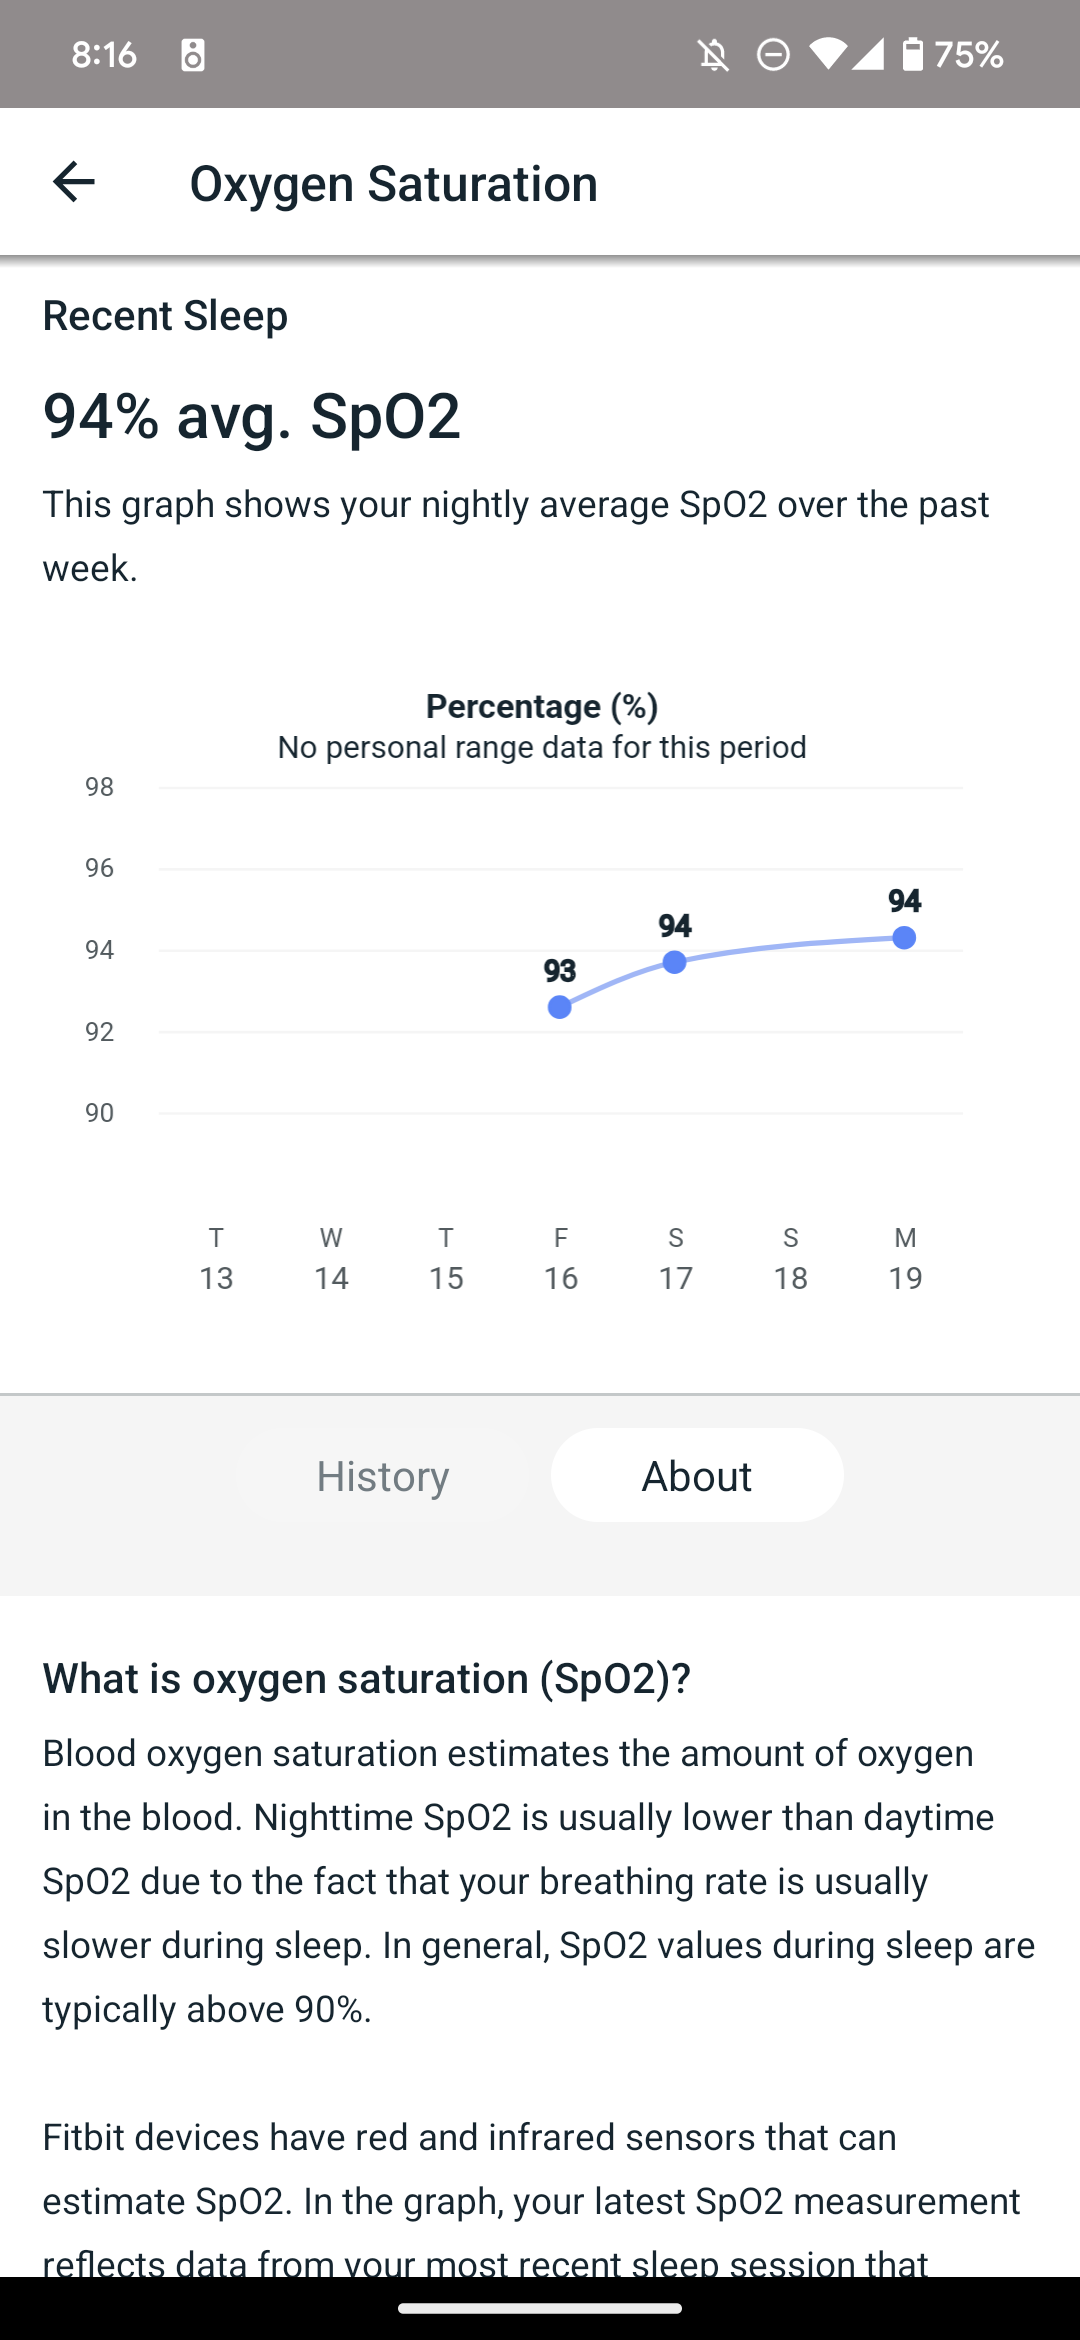
Task: Tap the Wi-Fi signal status icon
Action: 828,54
